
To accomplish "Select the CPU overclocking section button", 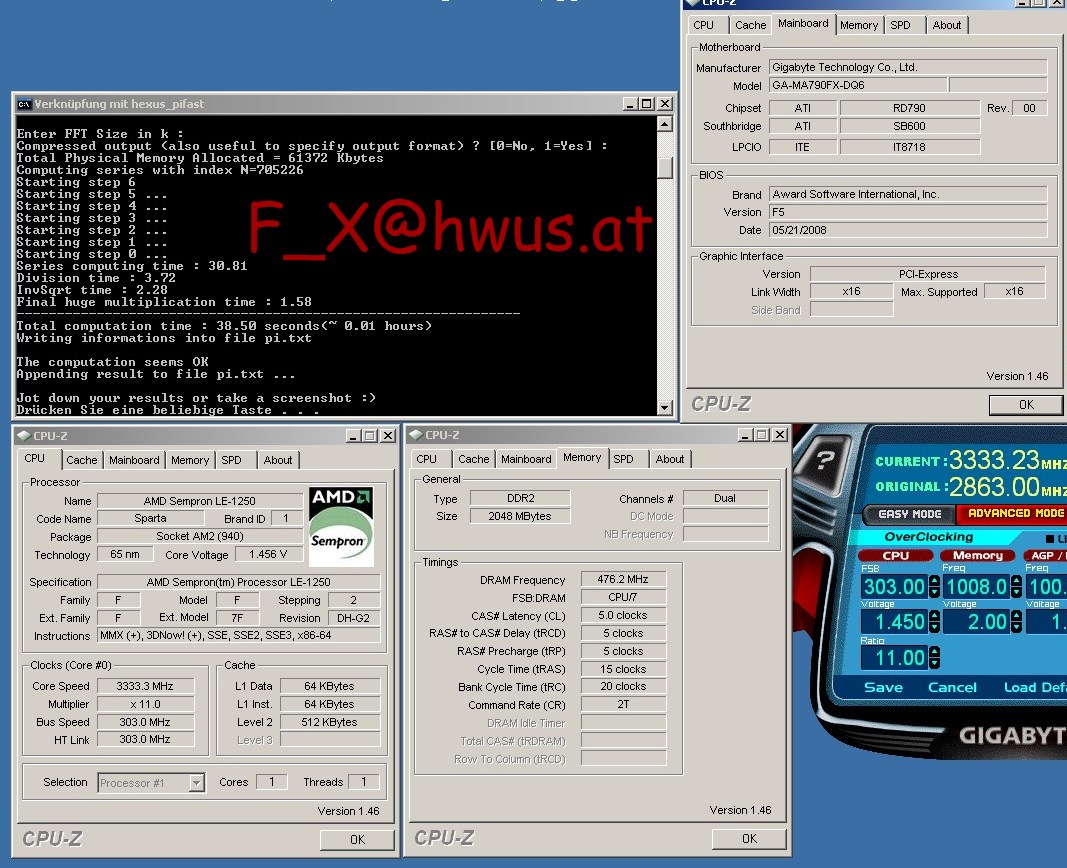I will pos(896,556).
